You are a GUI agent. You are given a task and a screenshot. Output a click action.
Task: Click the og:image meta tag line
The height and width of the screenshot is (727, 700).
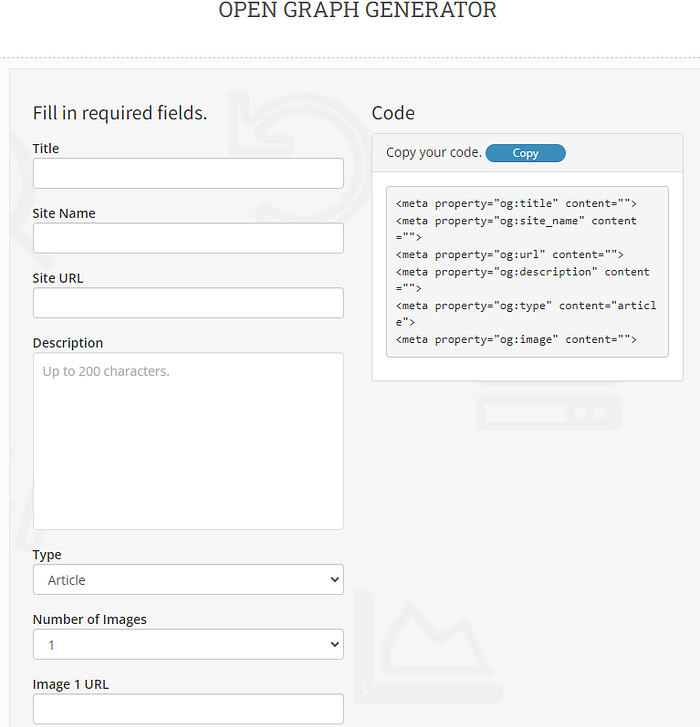click(x=516, y=339)
